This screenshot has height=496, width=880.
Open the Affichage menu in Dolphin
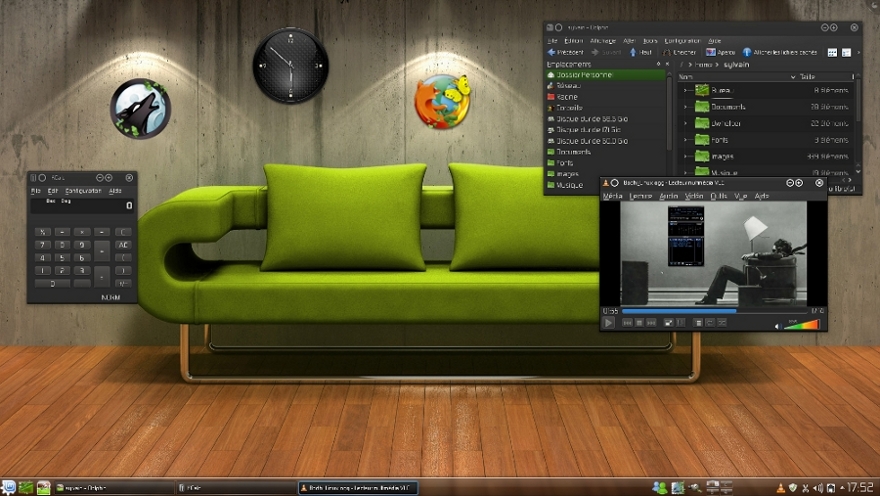tap(603, 40)
